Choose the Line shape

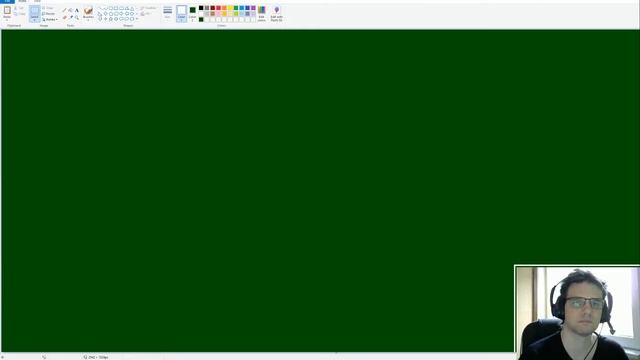tap(100, 8)
